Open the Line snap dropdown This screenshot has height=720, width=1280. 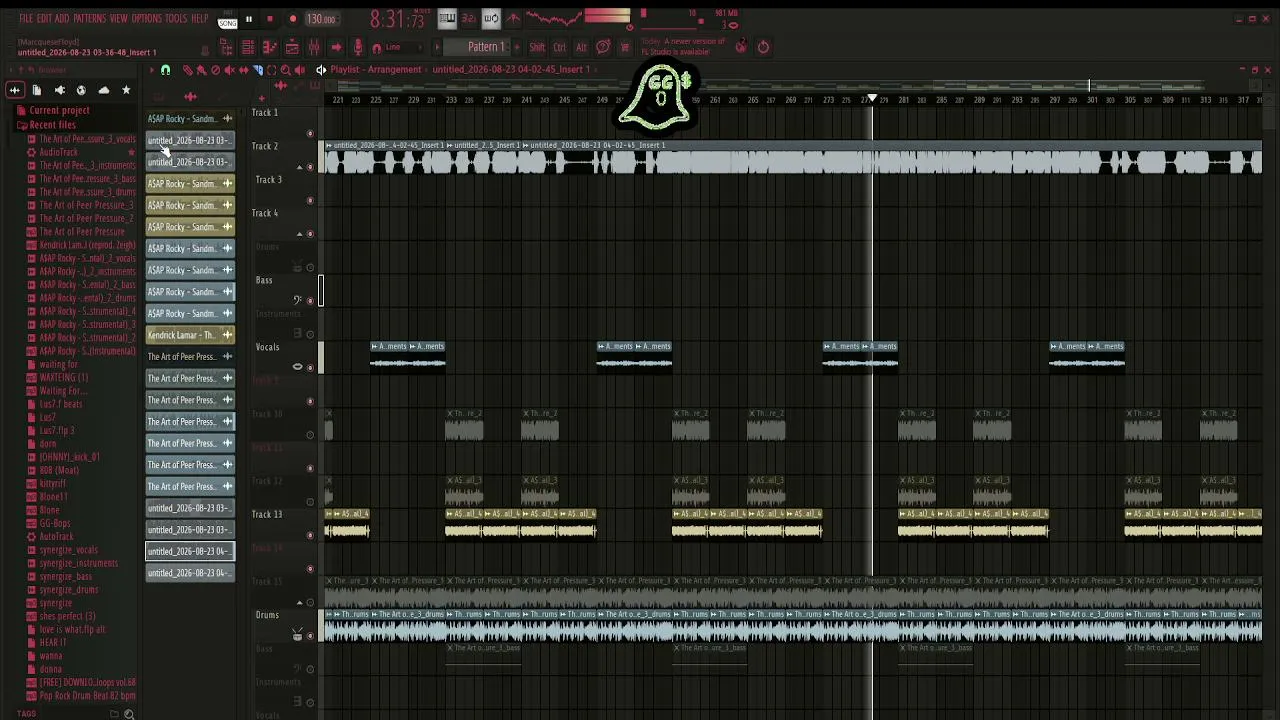[404, 47]
